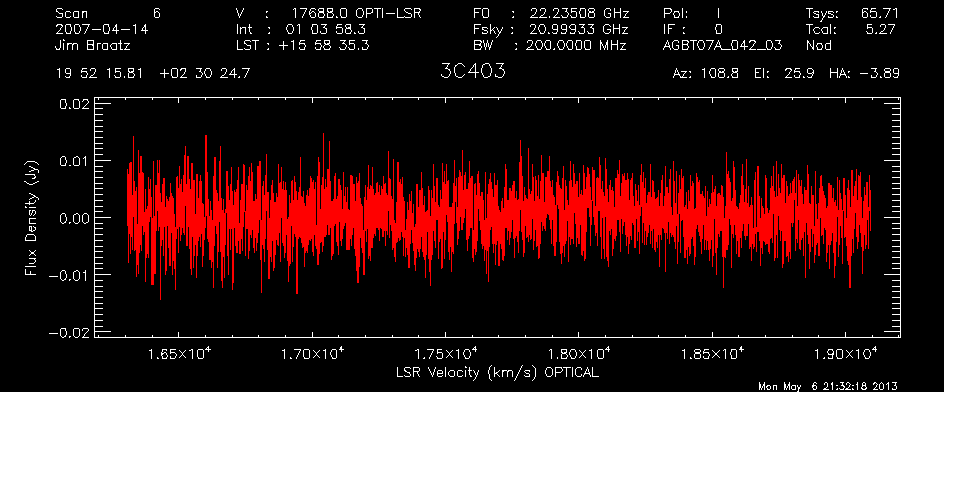Click bandwidth value 200.0000 MHz

point(576,45)
